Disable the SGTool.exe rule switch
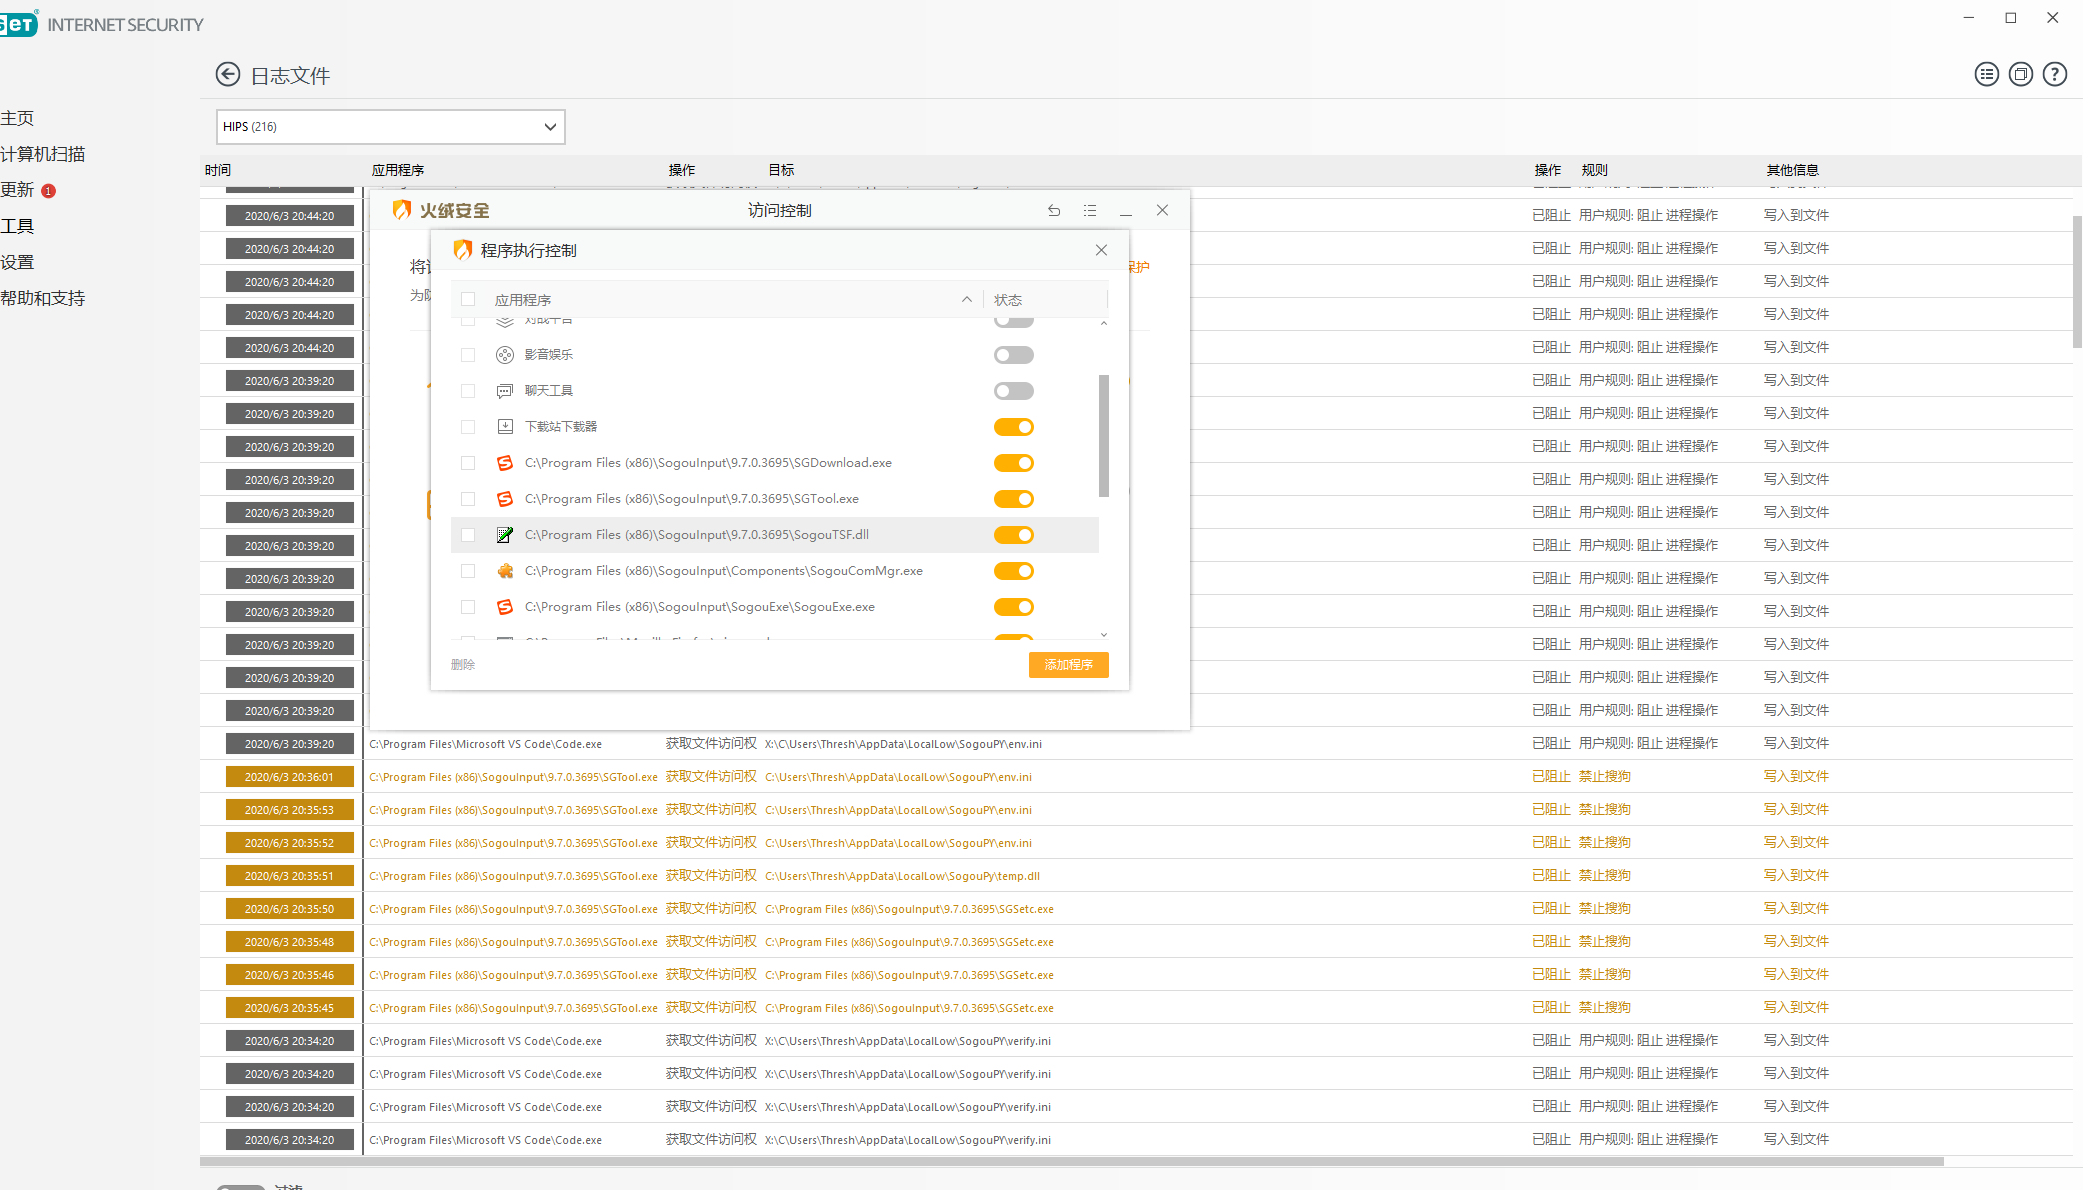Image resolution: width=2083 pixels, height=1190 pixels. pos(1013,499)
